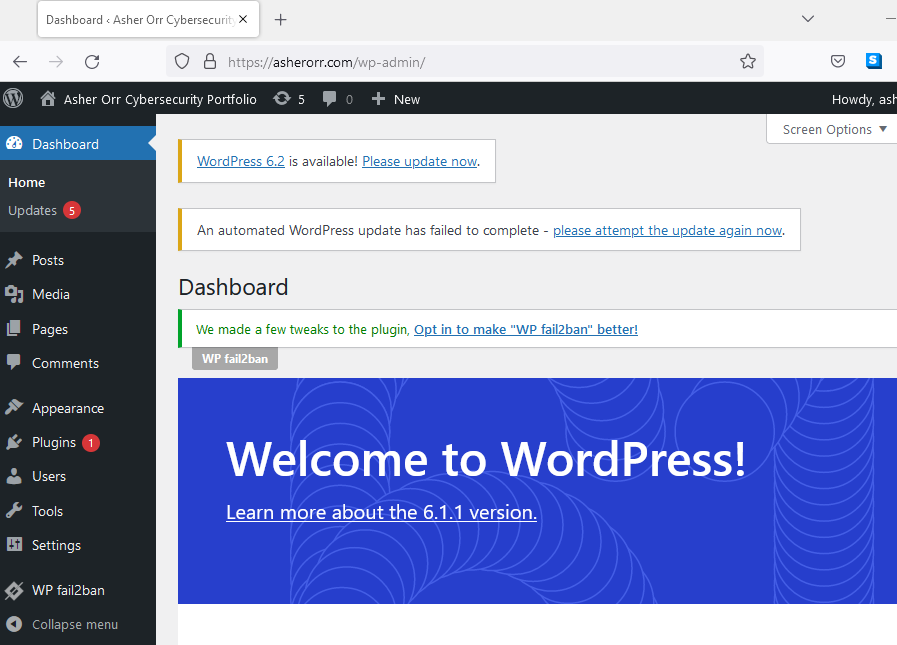This screenshot has width=897, height=645.
Task: Click the WordPress logo in admin bar
Action: [x=13, y=98]
